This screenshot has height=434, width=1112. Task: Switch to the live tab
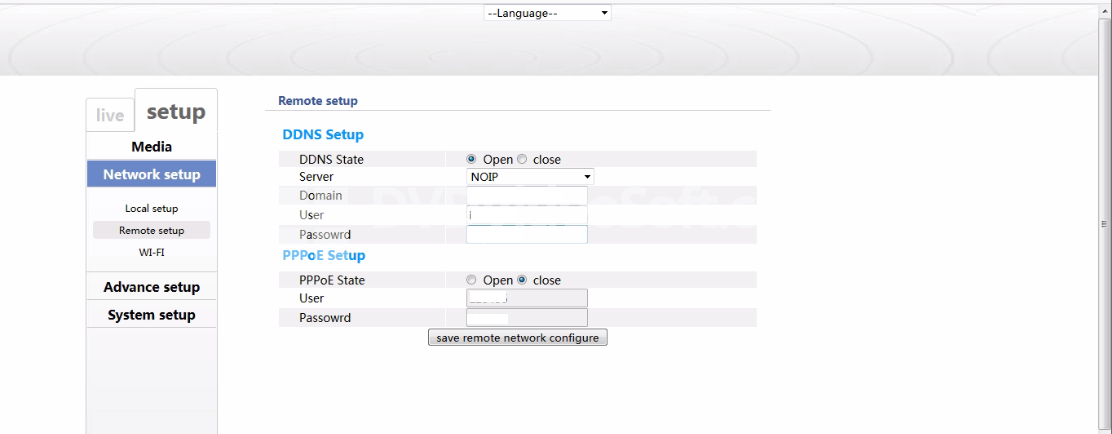coord(110,115)
